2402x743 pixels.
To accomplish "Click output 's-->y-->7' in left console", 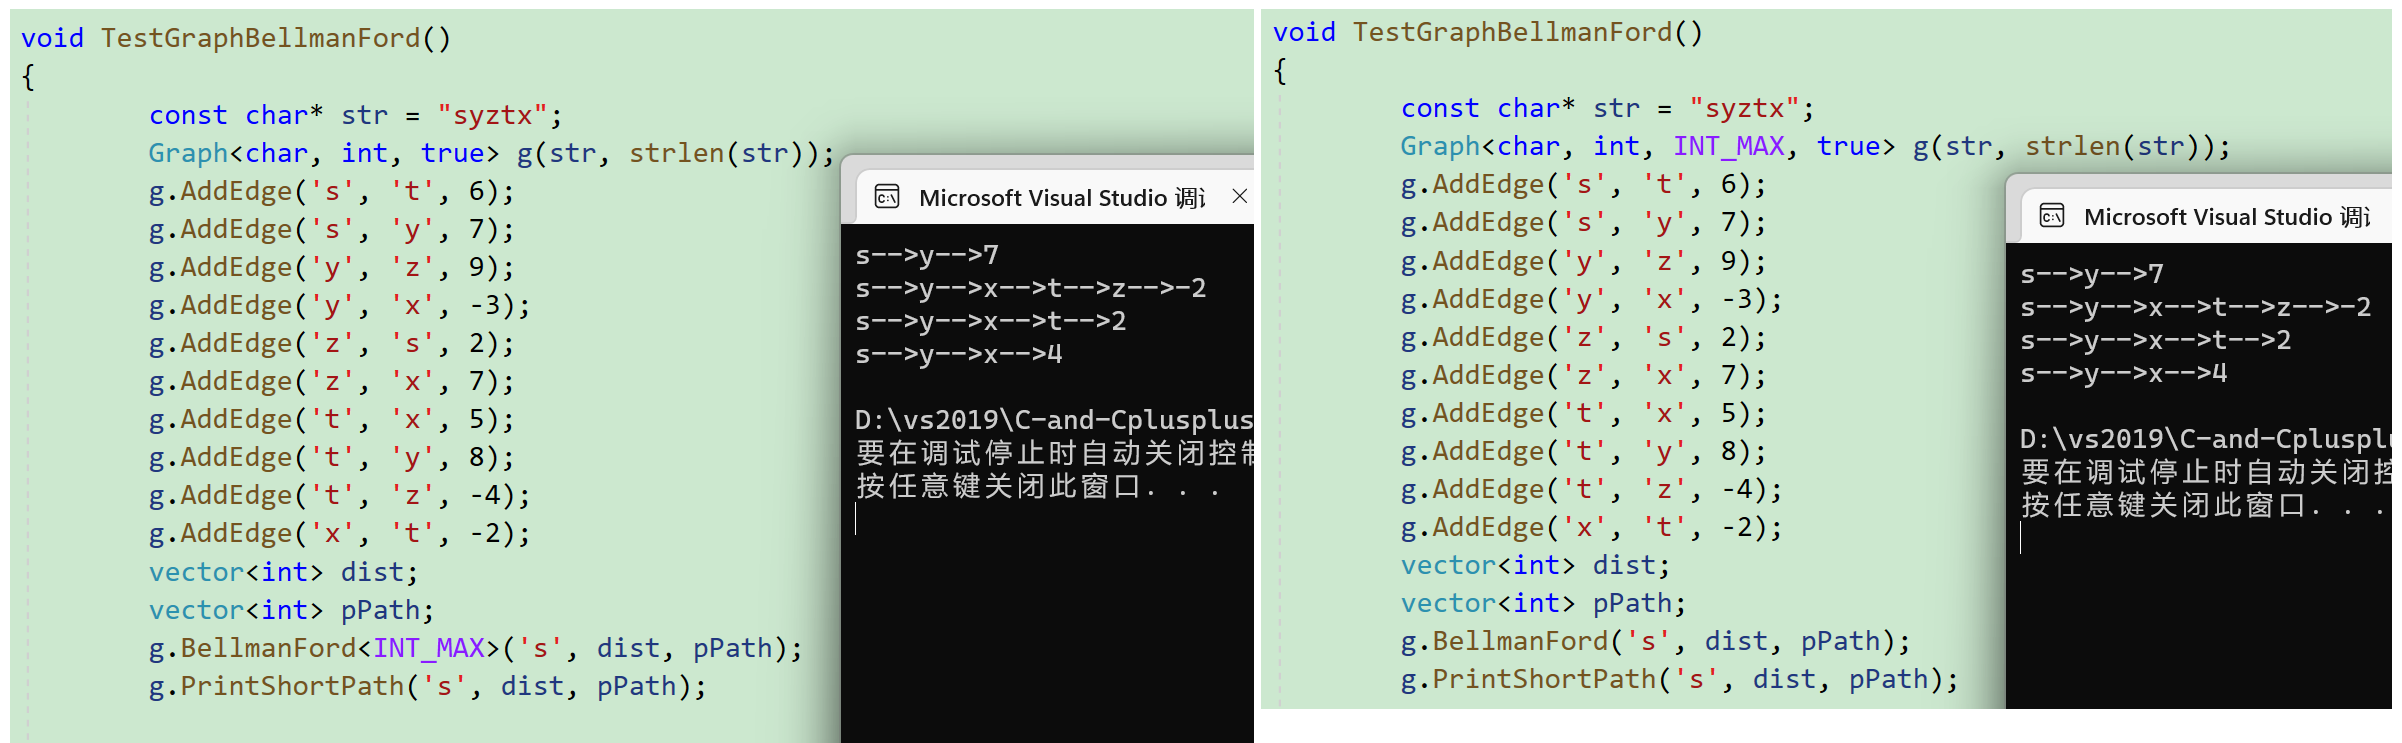I will pyautogui.click(x=927, y=255).
